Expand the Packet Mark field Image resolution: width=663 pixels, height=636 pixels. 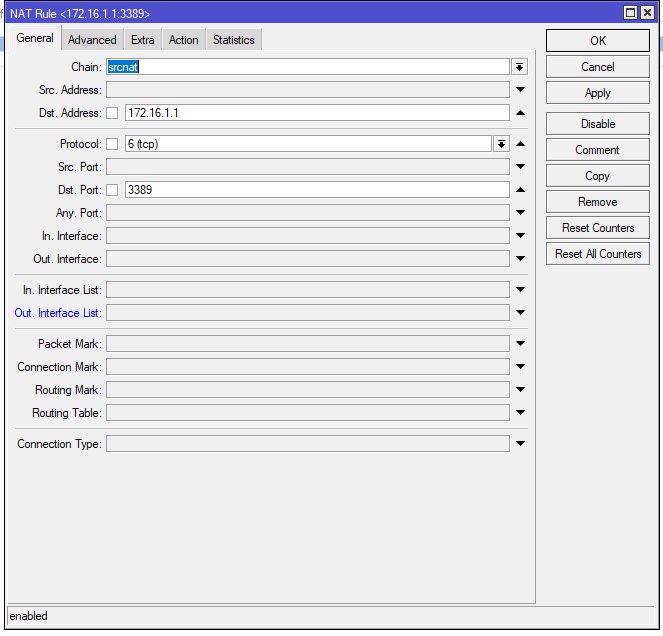pyautogui.click(x=521, y=344)
